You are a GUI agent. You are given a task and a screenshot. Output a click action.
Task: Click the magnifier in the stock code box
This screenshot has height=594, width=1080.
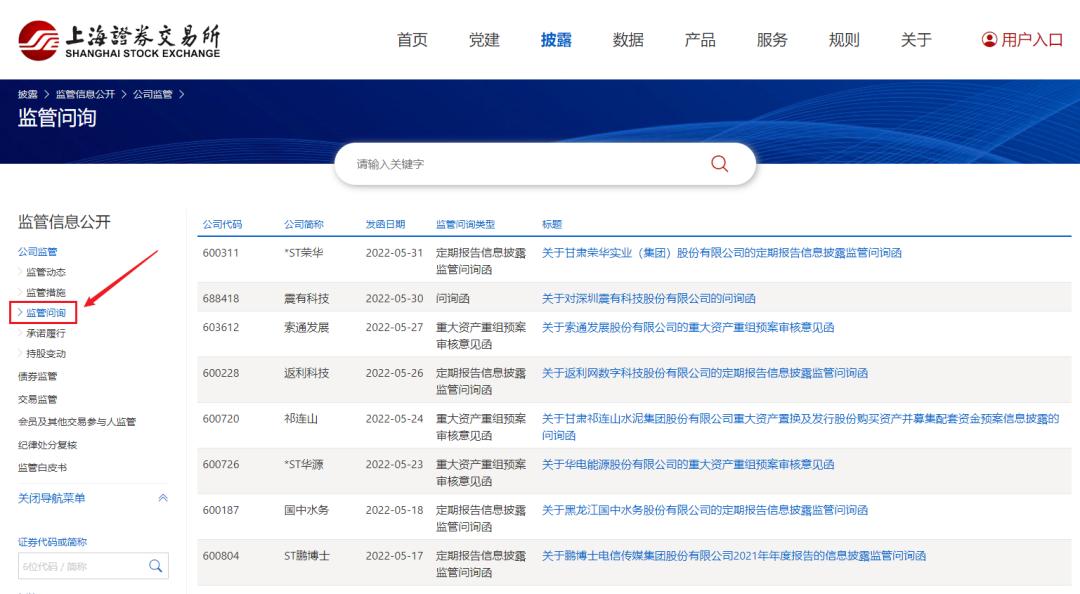pos(156,565)
